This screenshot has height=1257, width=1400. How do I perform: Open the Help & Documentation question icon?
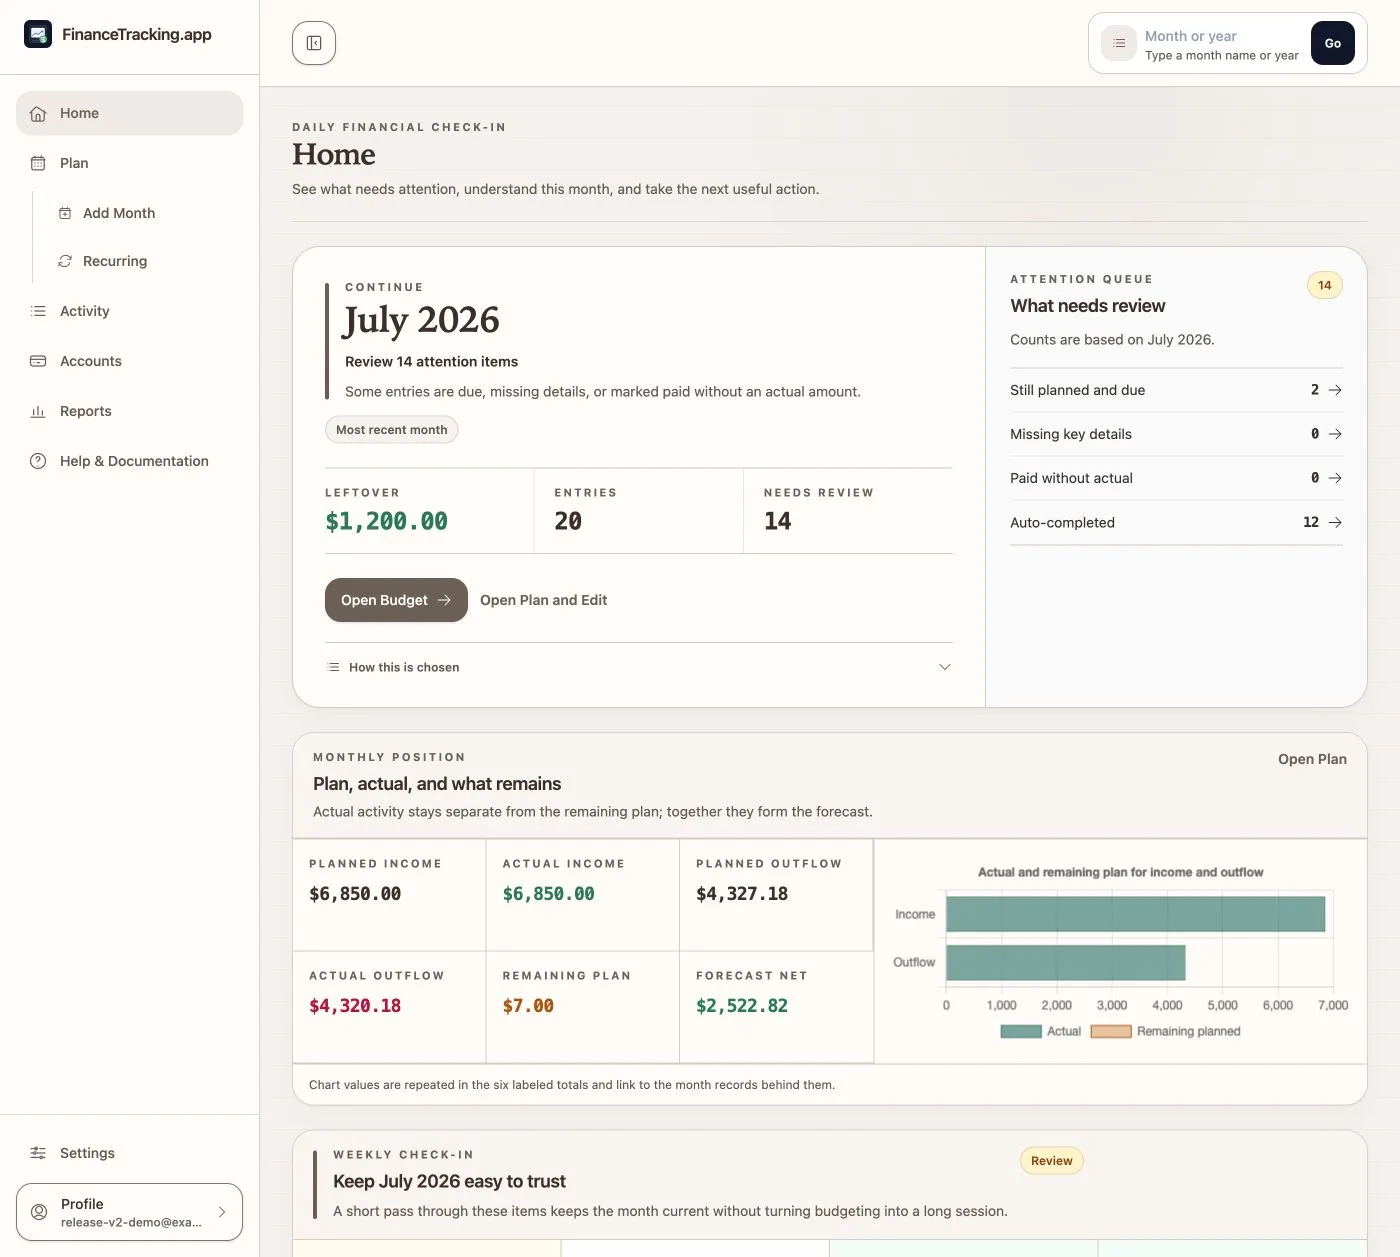(x=38, y=461)
